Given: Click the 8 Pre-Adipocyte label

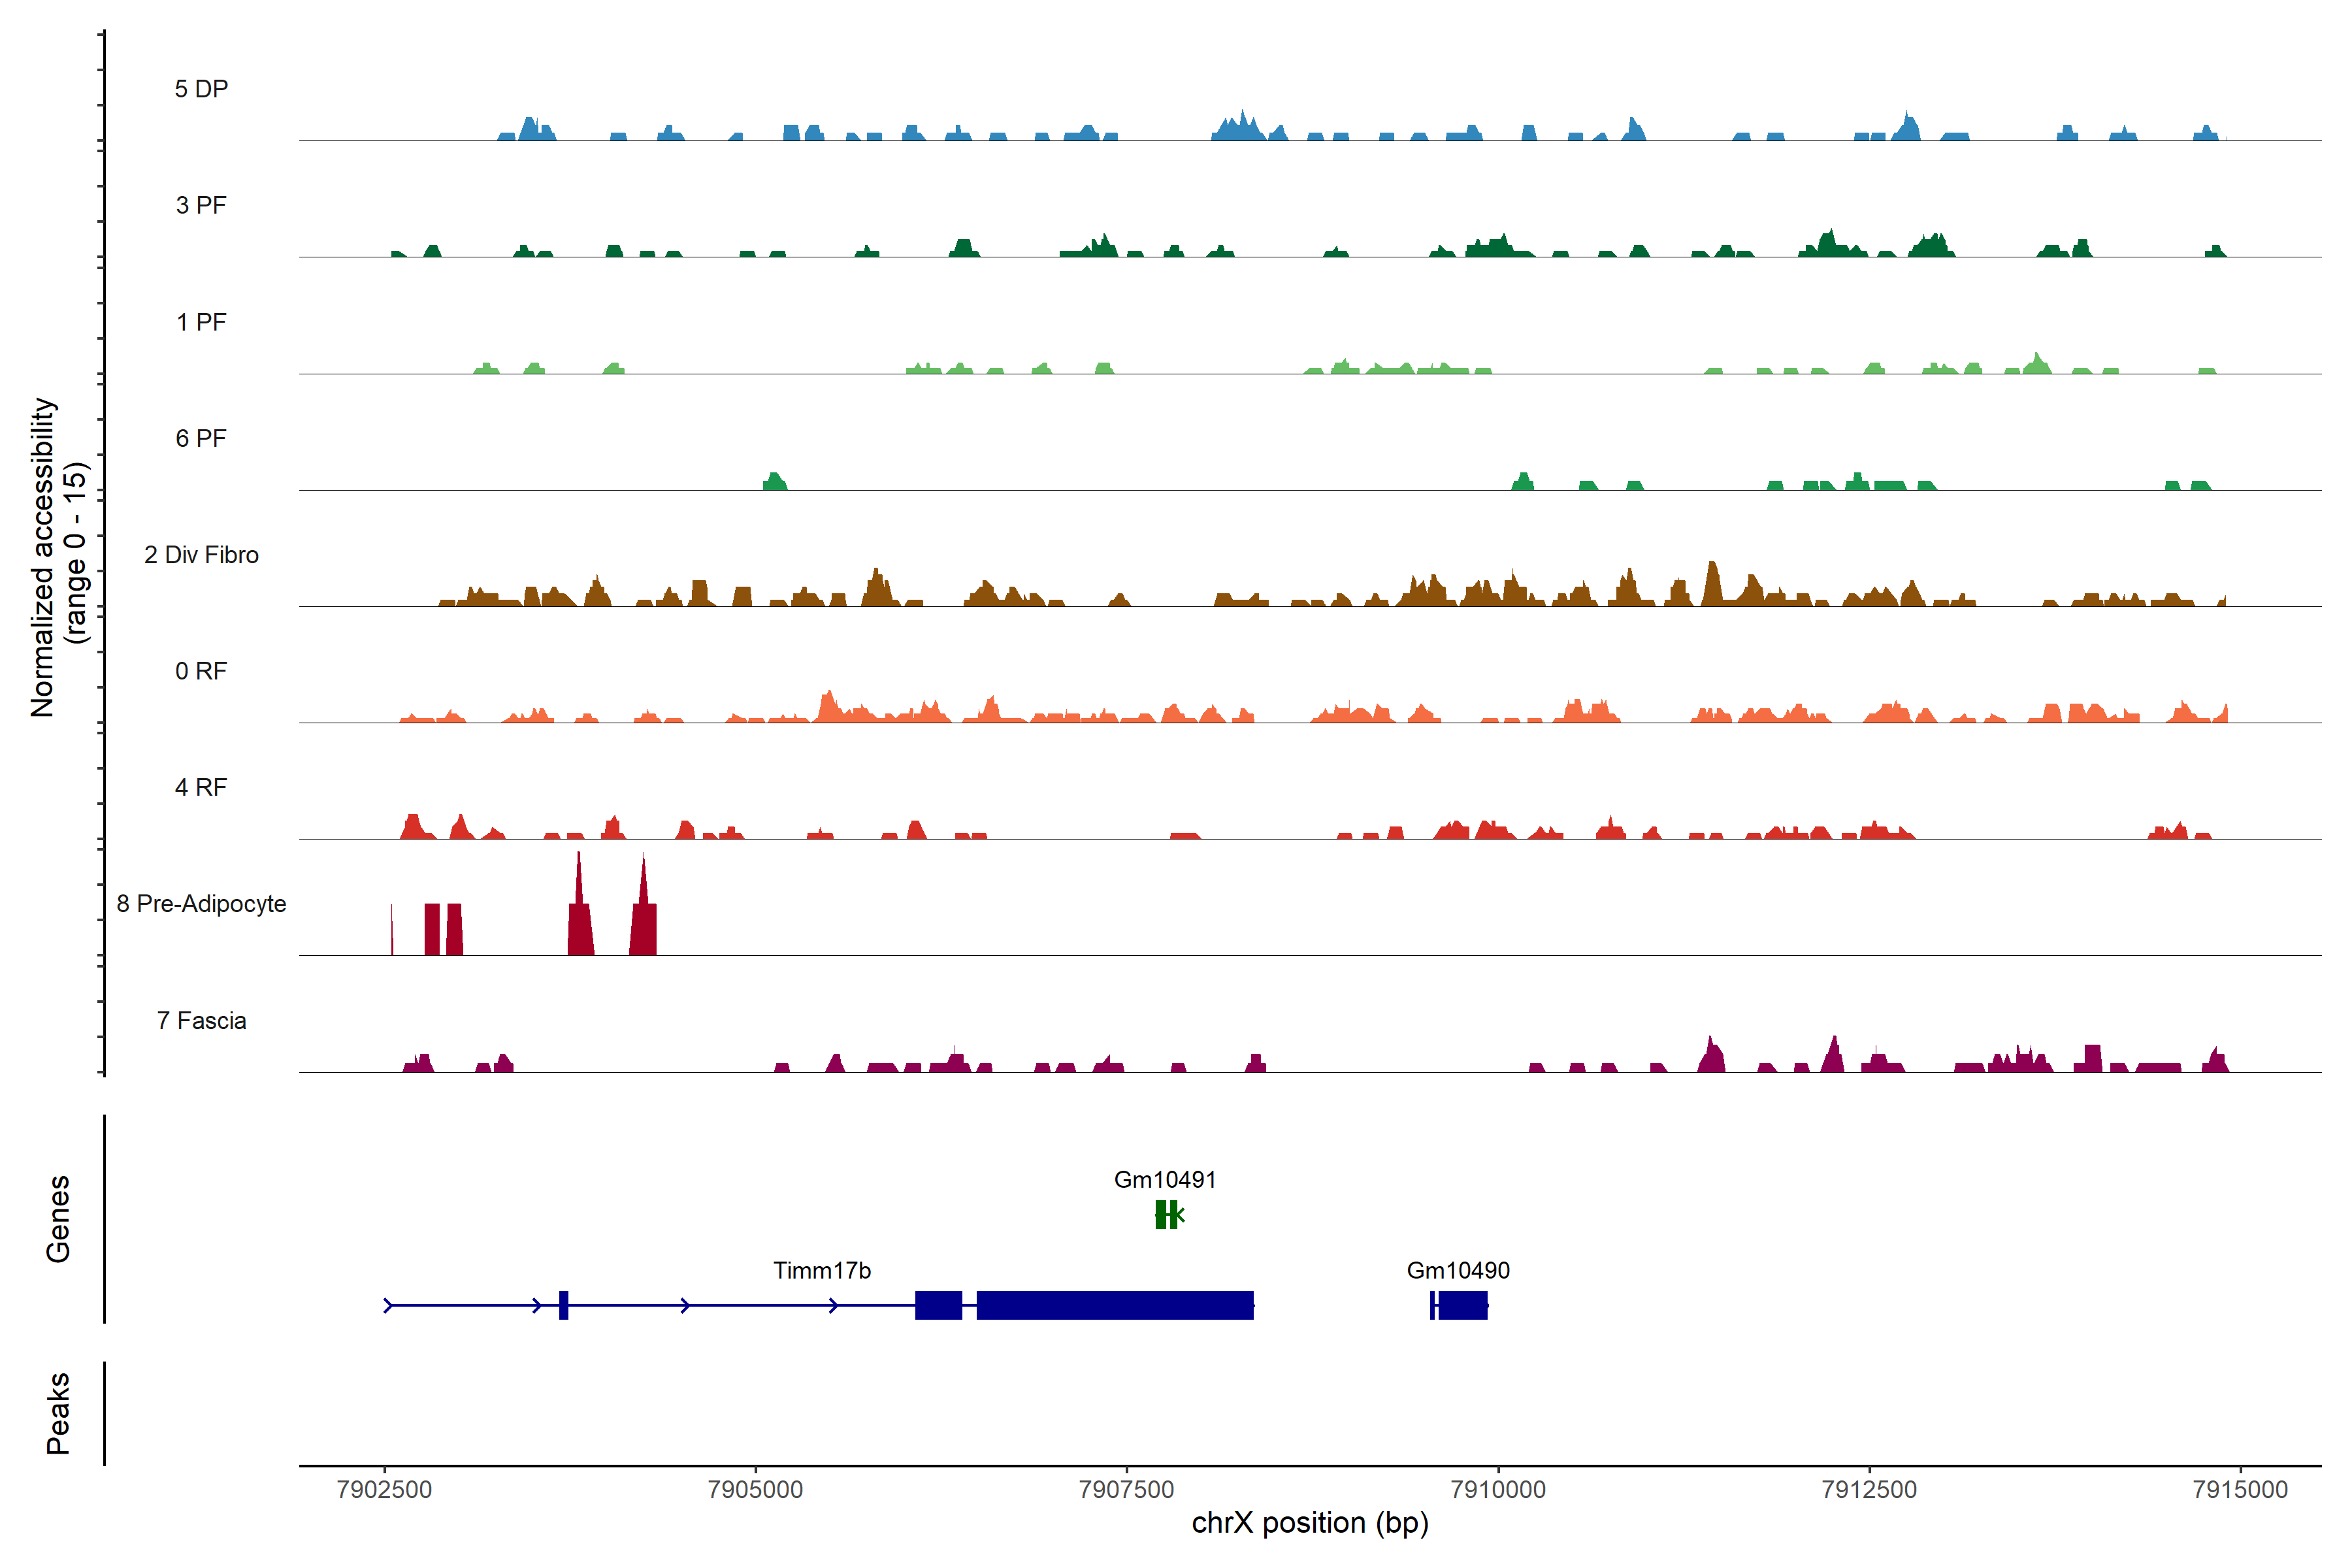Looking at the screenshot, I should pyautogui.click(x=201, y=904).
